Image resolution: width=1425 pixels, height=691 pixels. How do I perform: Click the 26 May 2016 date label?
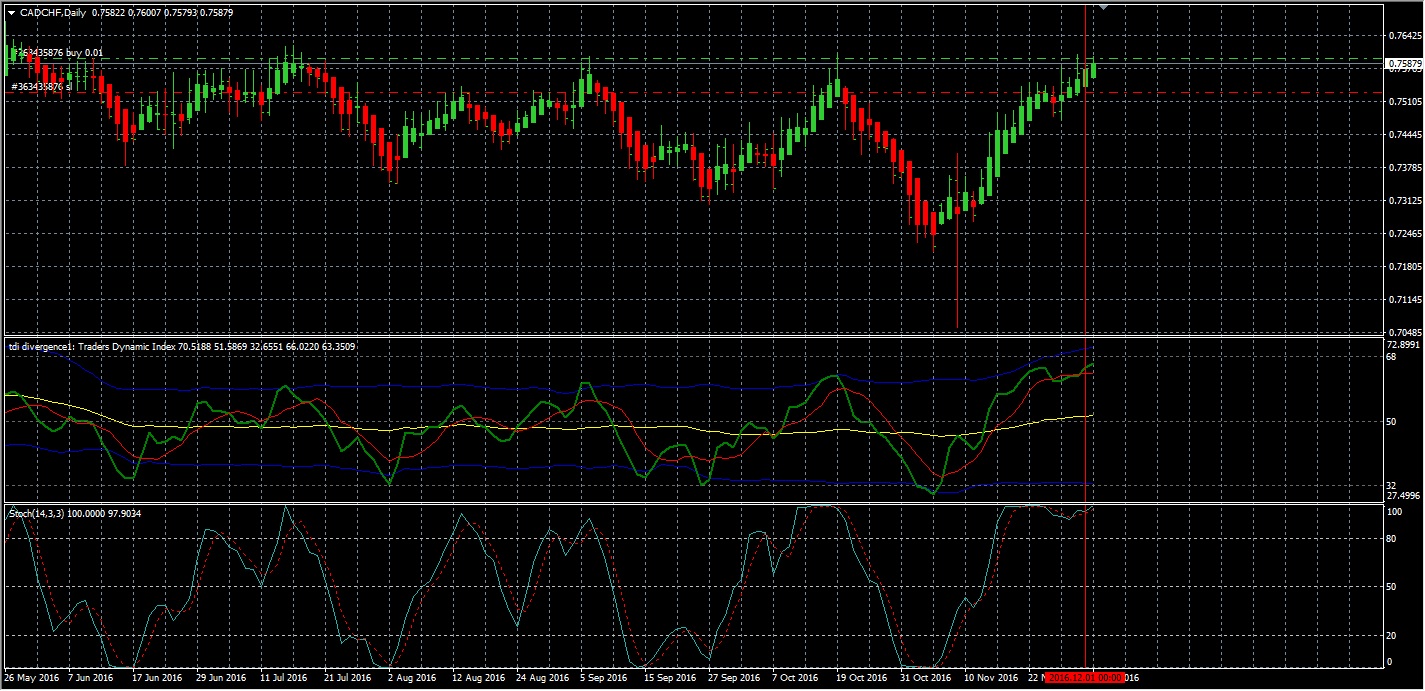pos(30,678)
